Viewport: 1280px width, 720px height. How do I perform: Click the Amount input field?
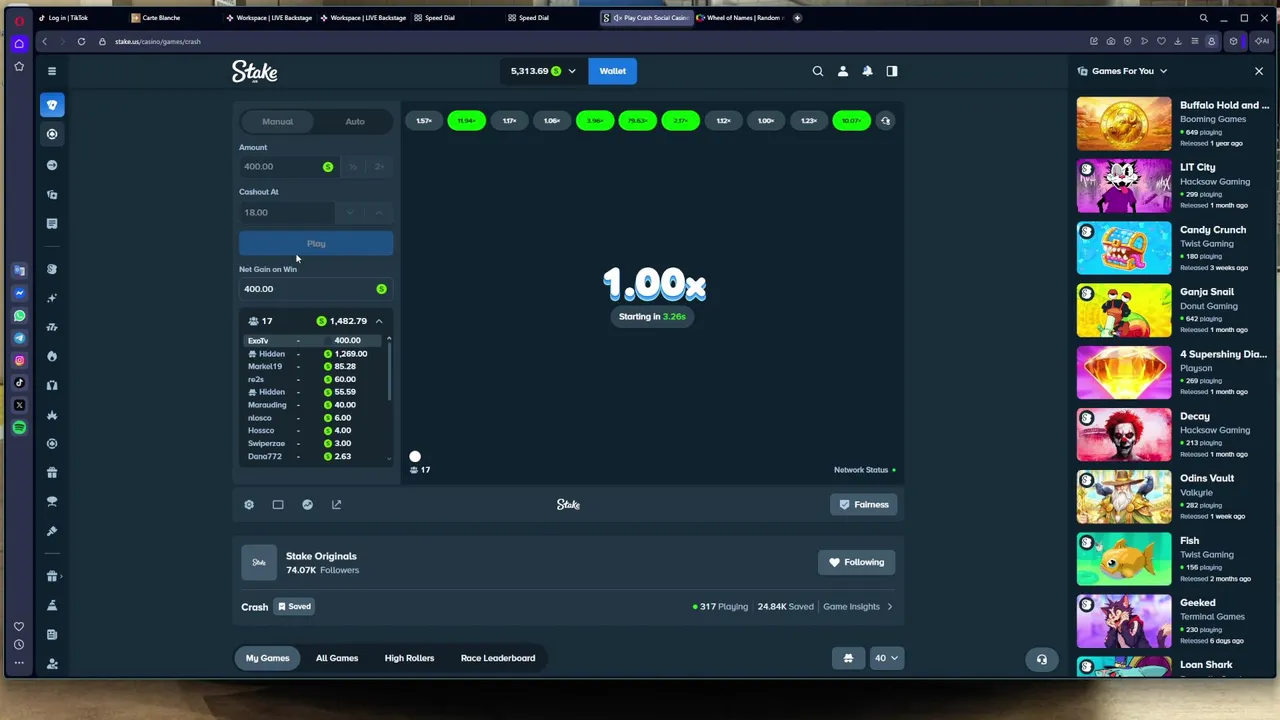288,167
